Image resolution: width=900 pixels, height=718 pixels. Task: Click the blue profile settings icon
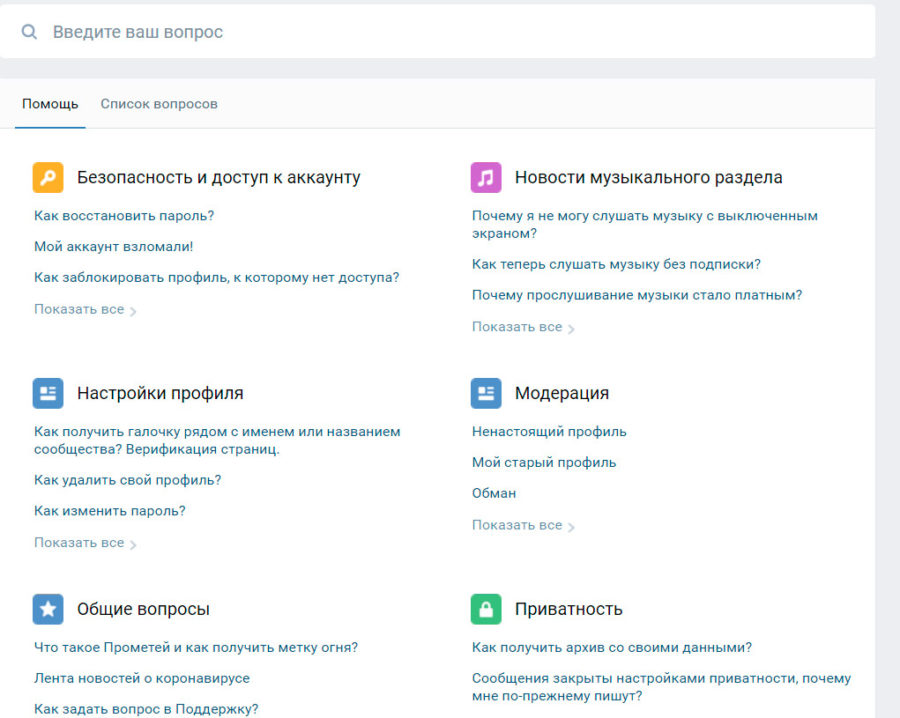pyautogui.click(x=48, y=393)
